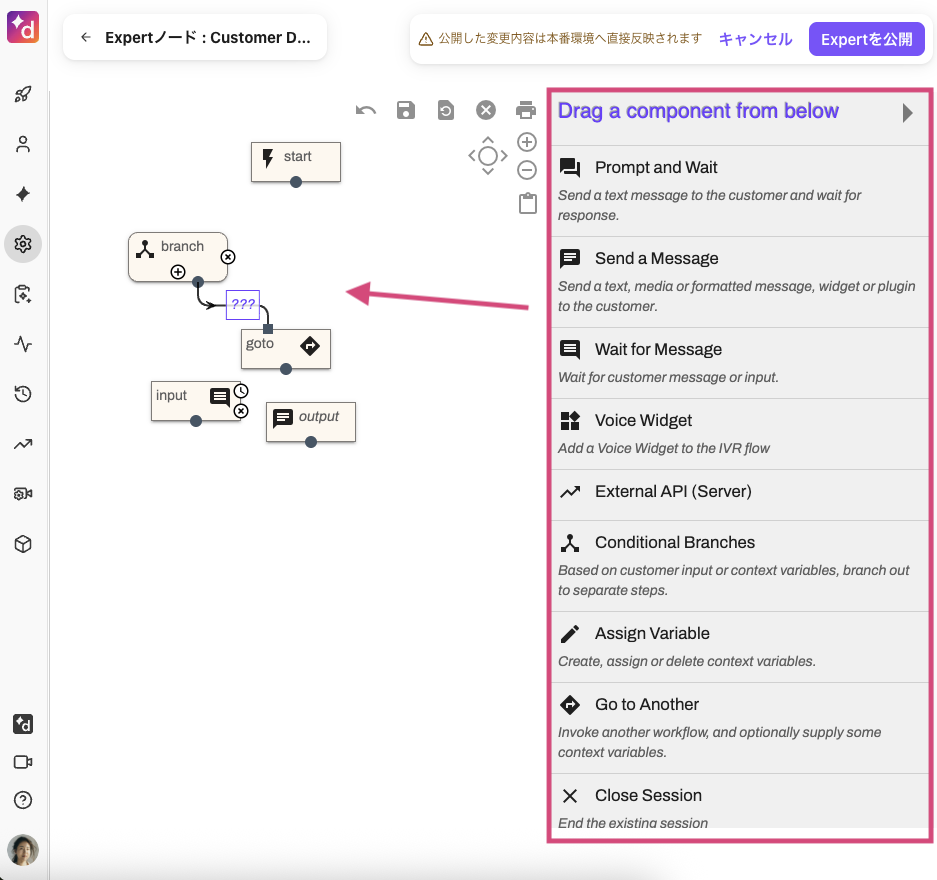Remove the branch node via its X icon
The height and width of the screenshot is (880, 937).
tap(228, 256)
